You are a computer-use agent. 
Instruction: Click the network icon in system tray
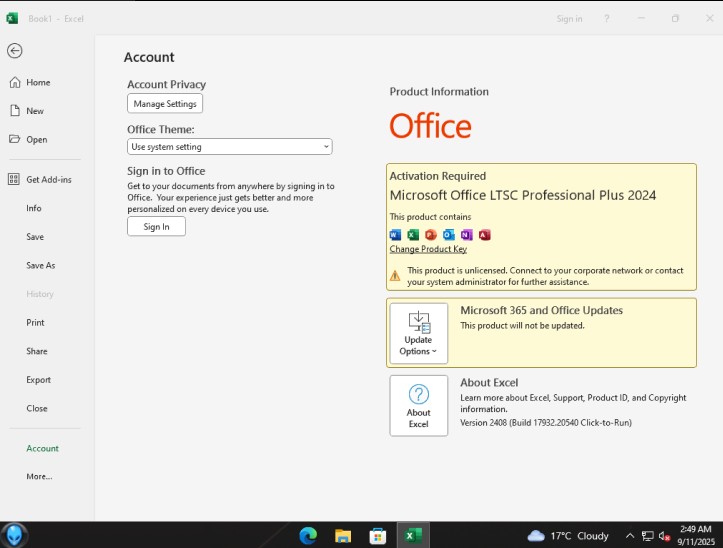click(x=647, y=536)
